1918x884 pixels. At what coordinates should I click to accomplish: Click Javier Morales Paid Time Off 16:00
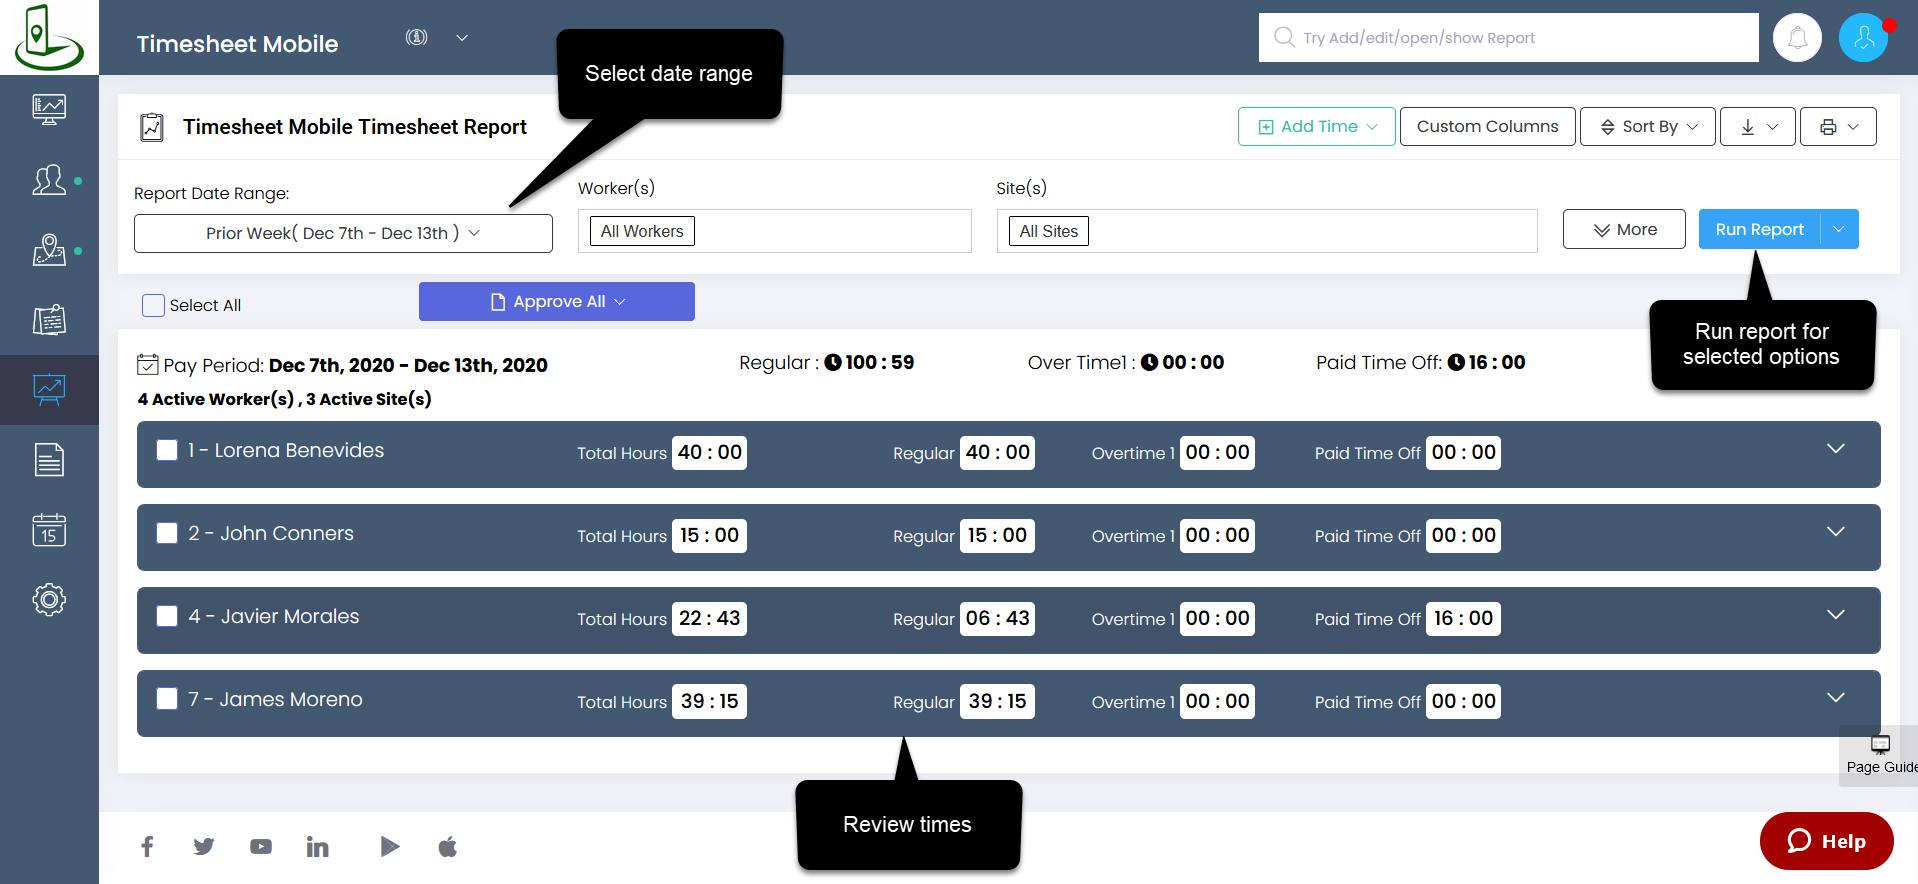pos(1463,618)
